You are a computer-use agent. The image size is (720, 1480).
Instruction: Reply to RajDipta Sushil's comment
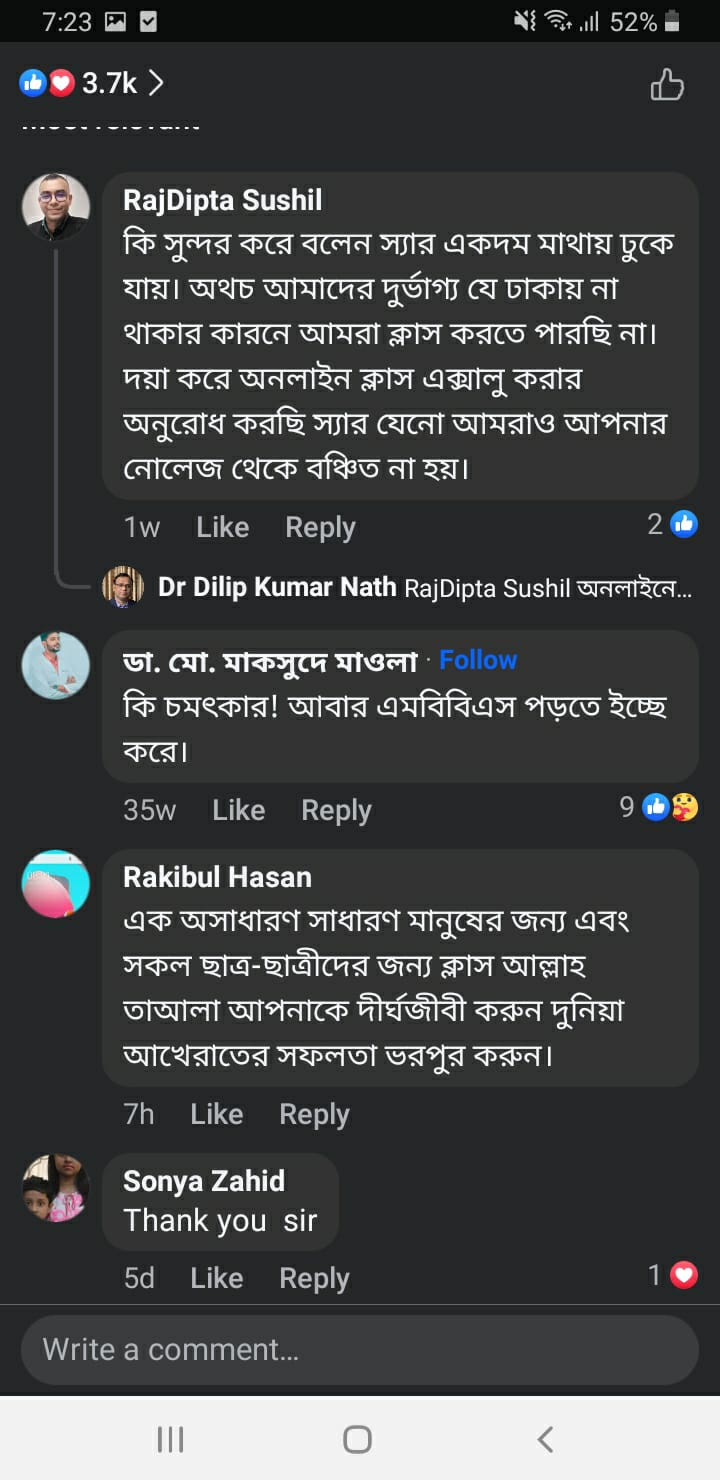coord(320,527)
